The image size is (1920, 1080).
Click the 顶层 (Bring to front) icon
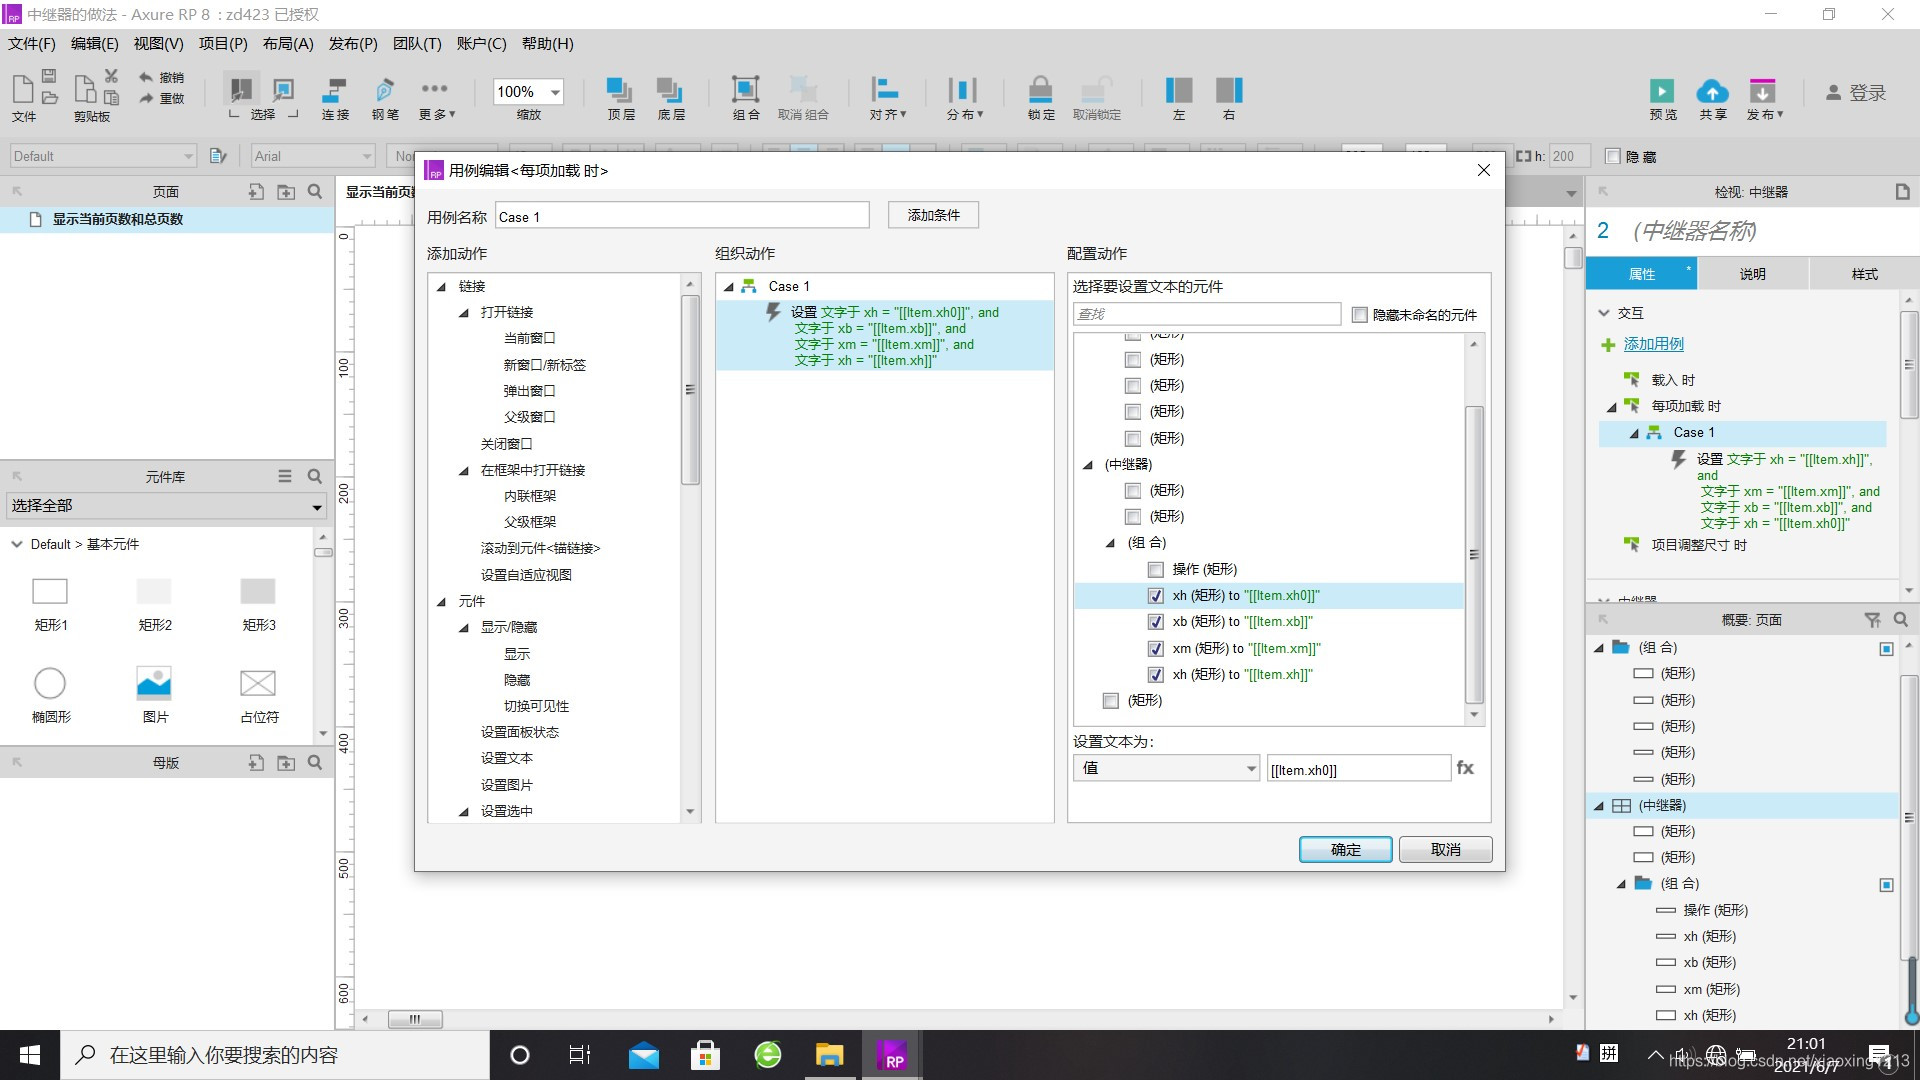tap(620, 91)
